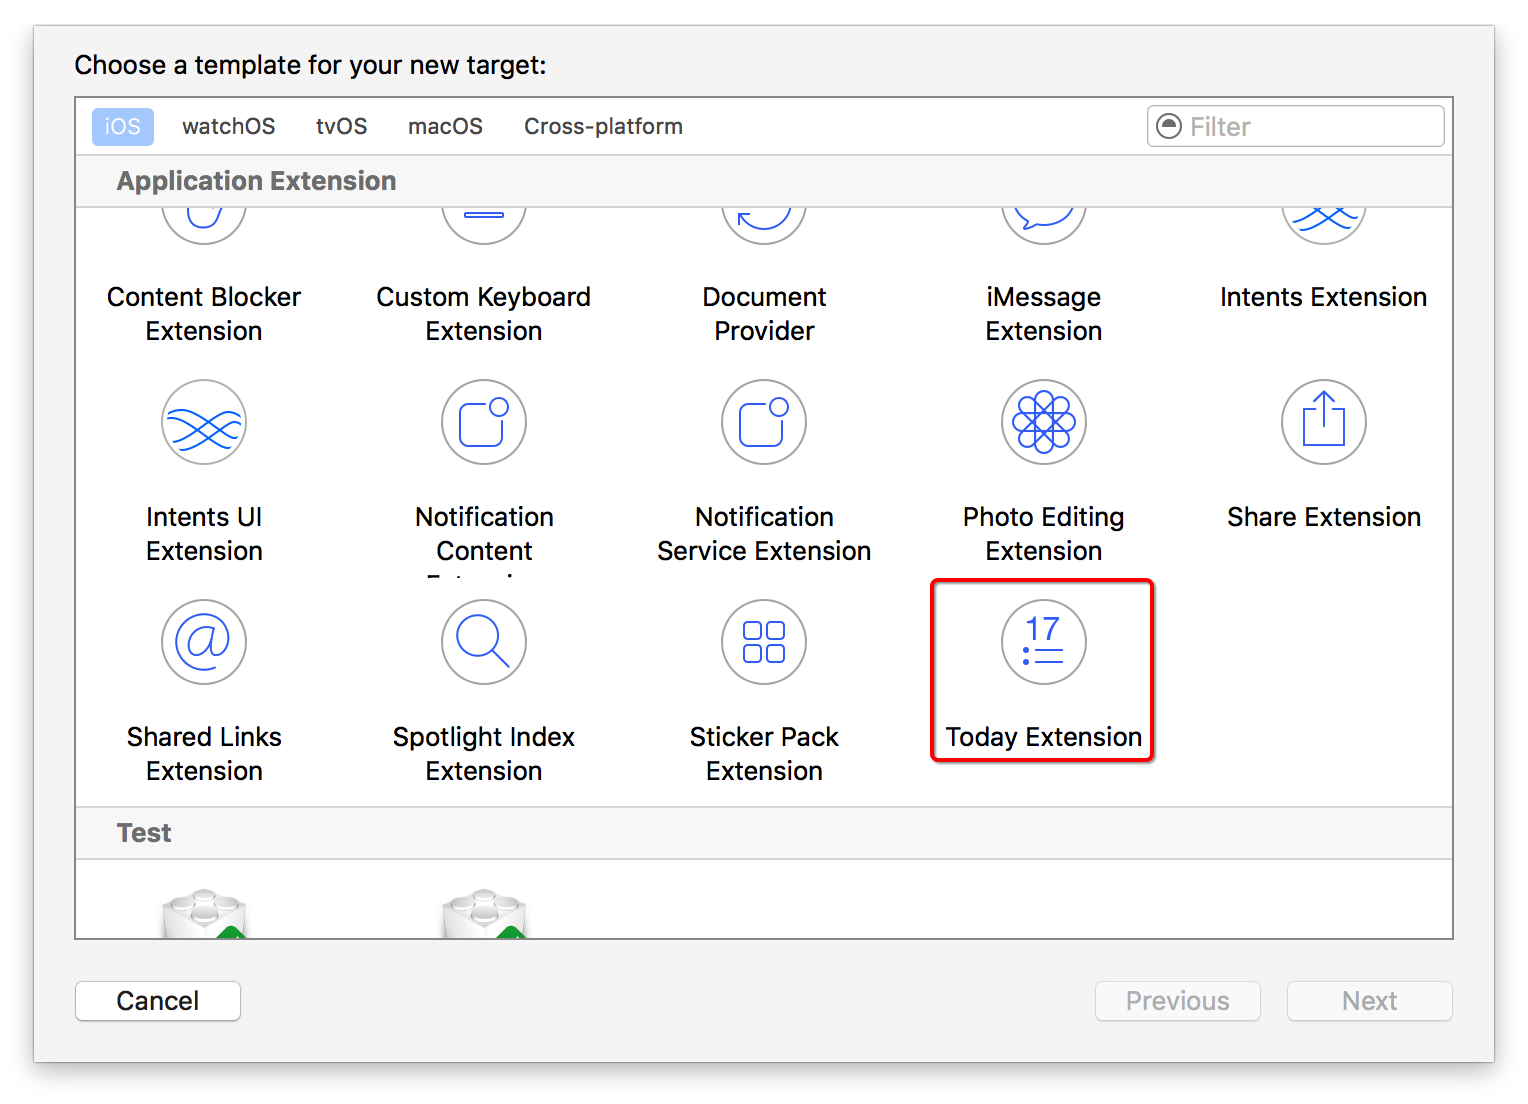The width and height of the screenshot is (1528, 1104).
Task: Select the Document Provider icon
Action: coord(764,226)
